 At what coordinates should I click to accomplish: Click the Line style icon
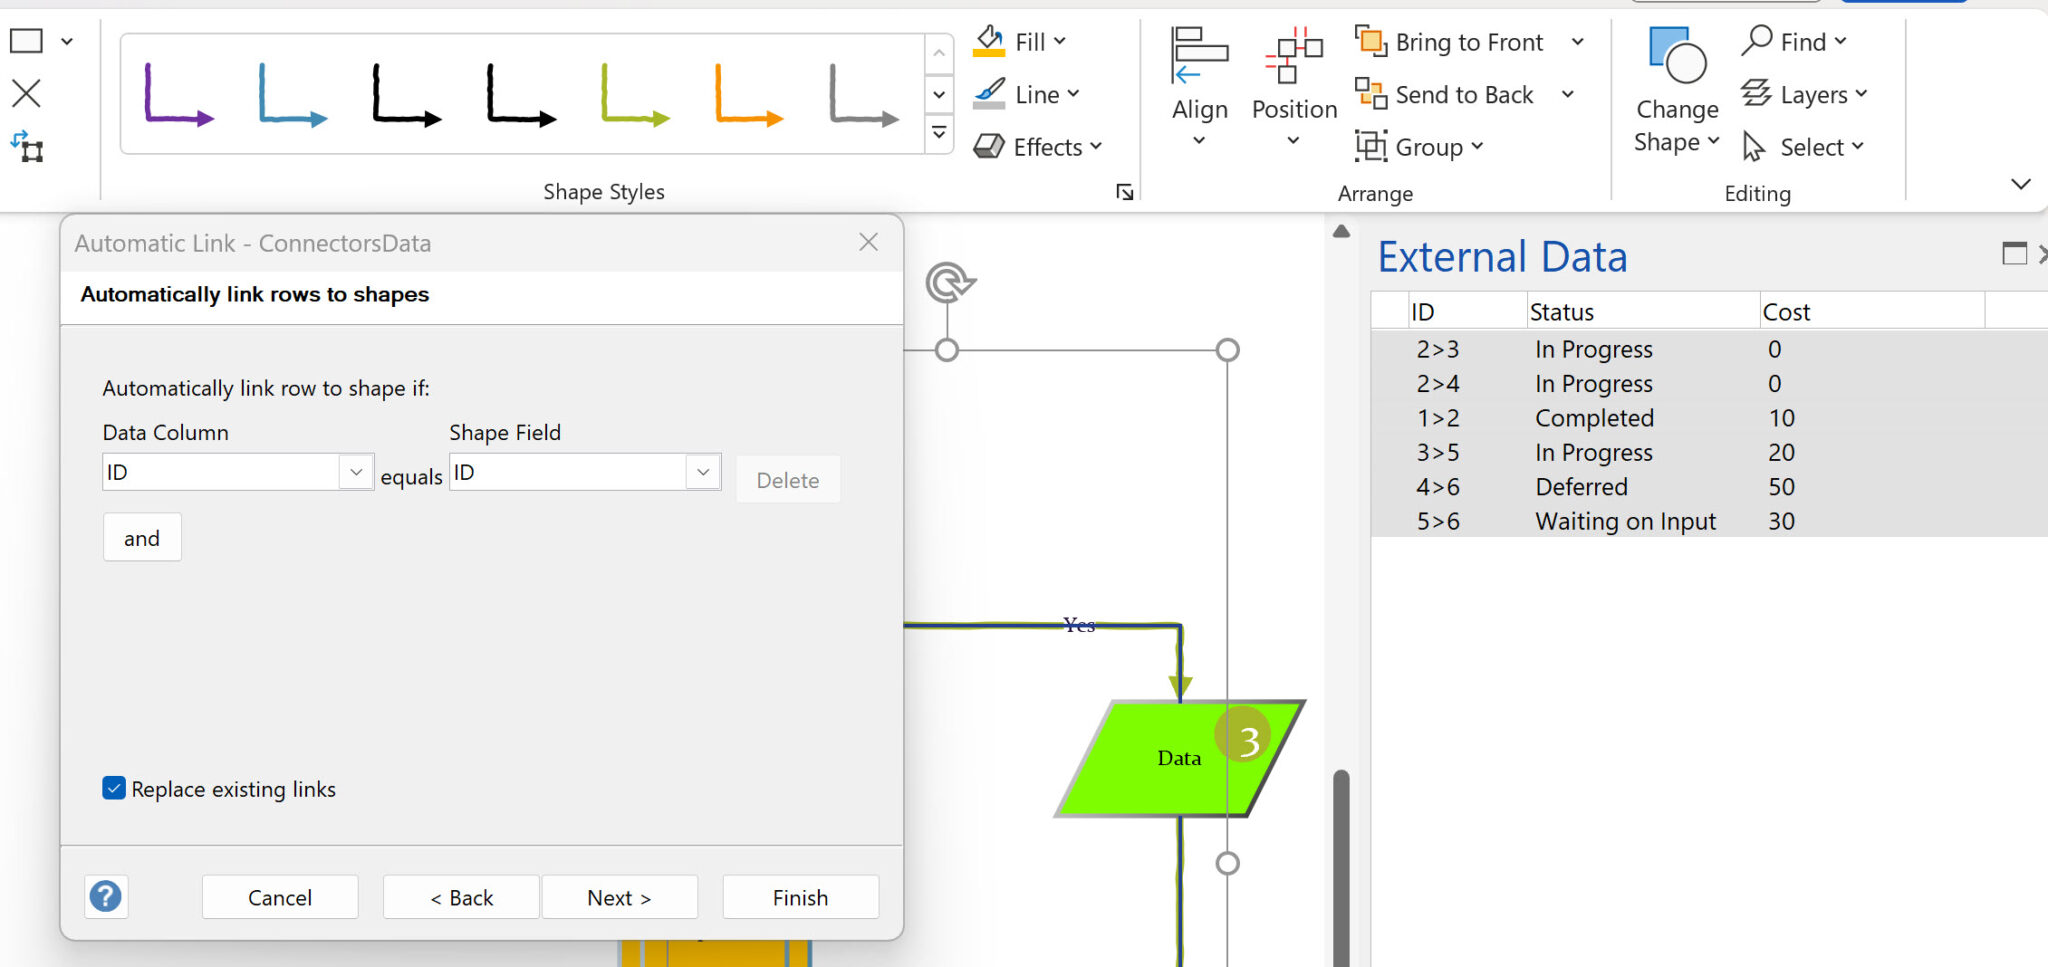pyautogui.click(x=991, y=94)
